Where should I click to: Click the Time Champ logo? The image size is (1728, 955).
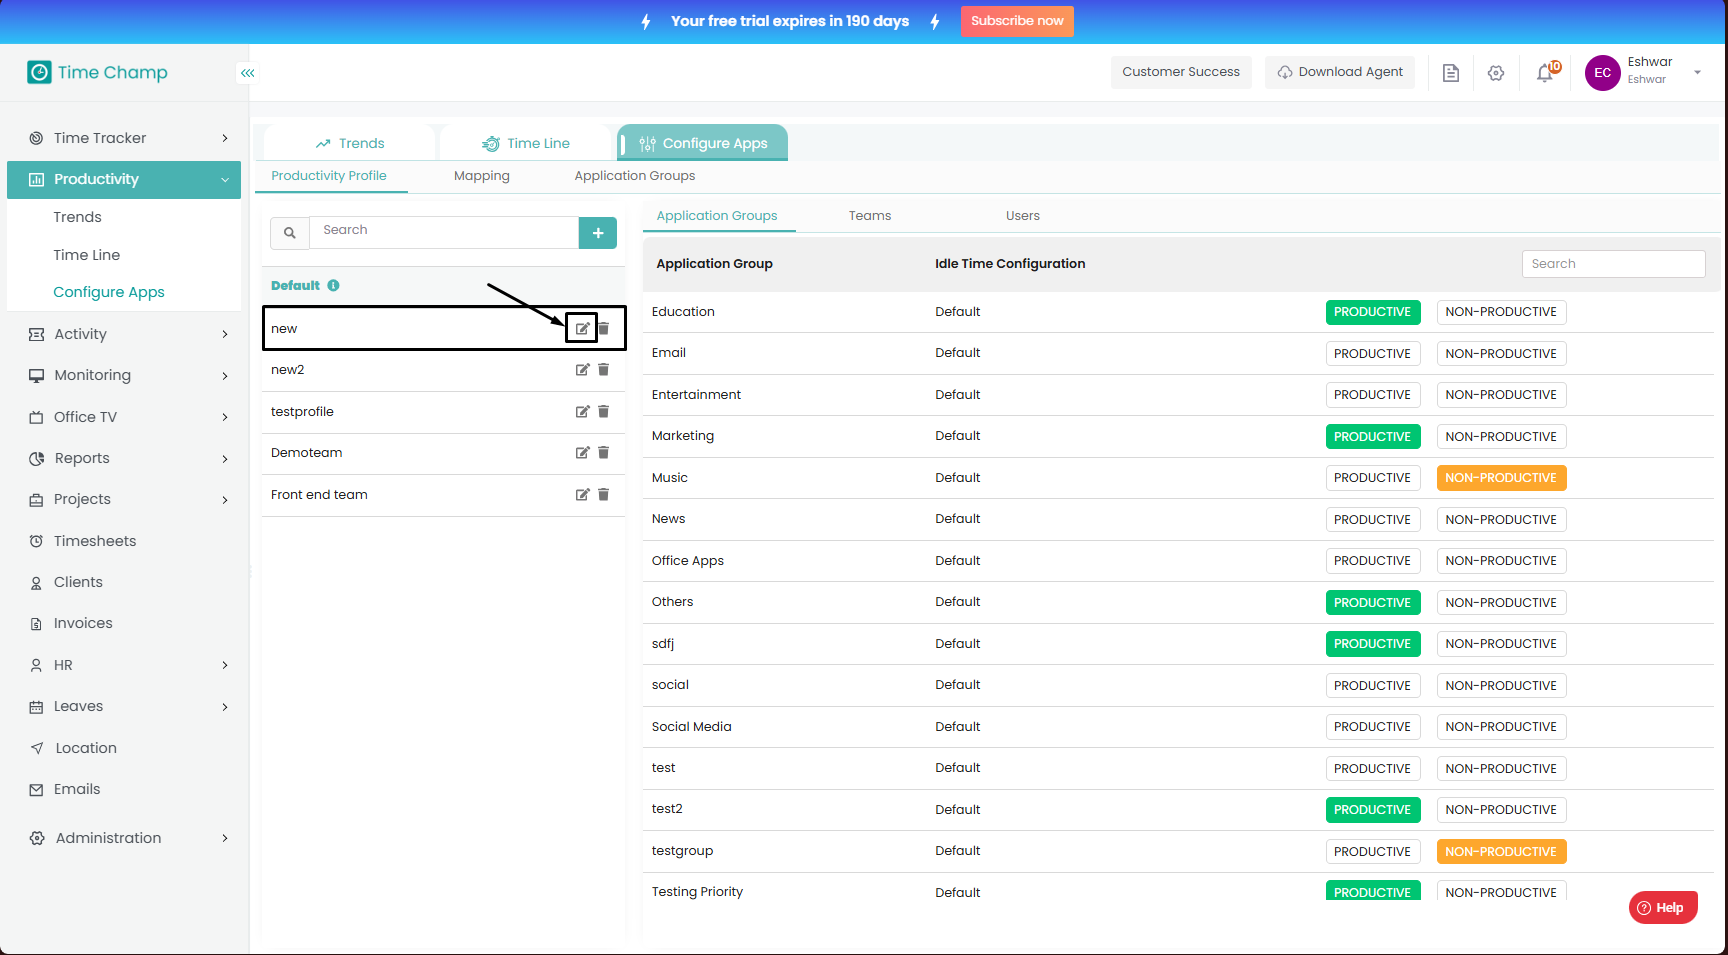point(97,72)
